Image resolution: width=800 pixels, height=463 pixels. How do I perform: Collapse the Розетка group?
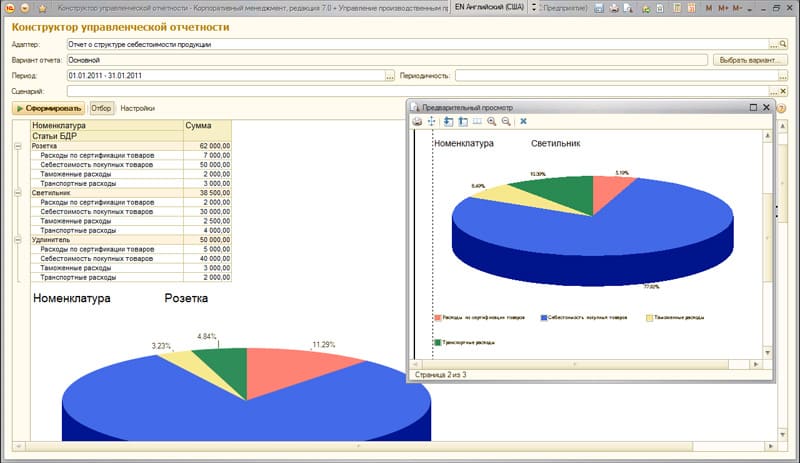(x=18, y=146)
